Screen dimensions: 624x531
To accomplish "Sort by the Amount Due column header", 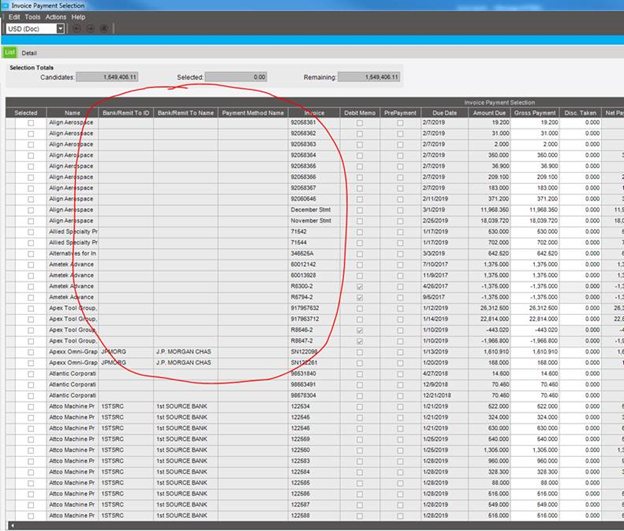I will pyautogui.click(x=489, y=113).
